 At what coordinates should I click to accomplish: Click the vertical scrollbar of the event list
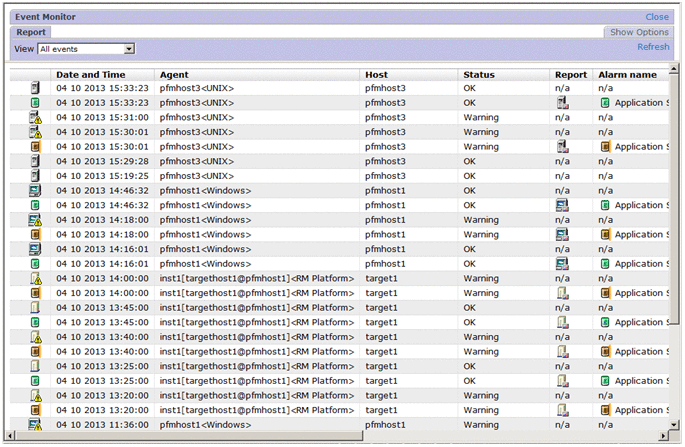(x=674, y=200)
